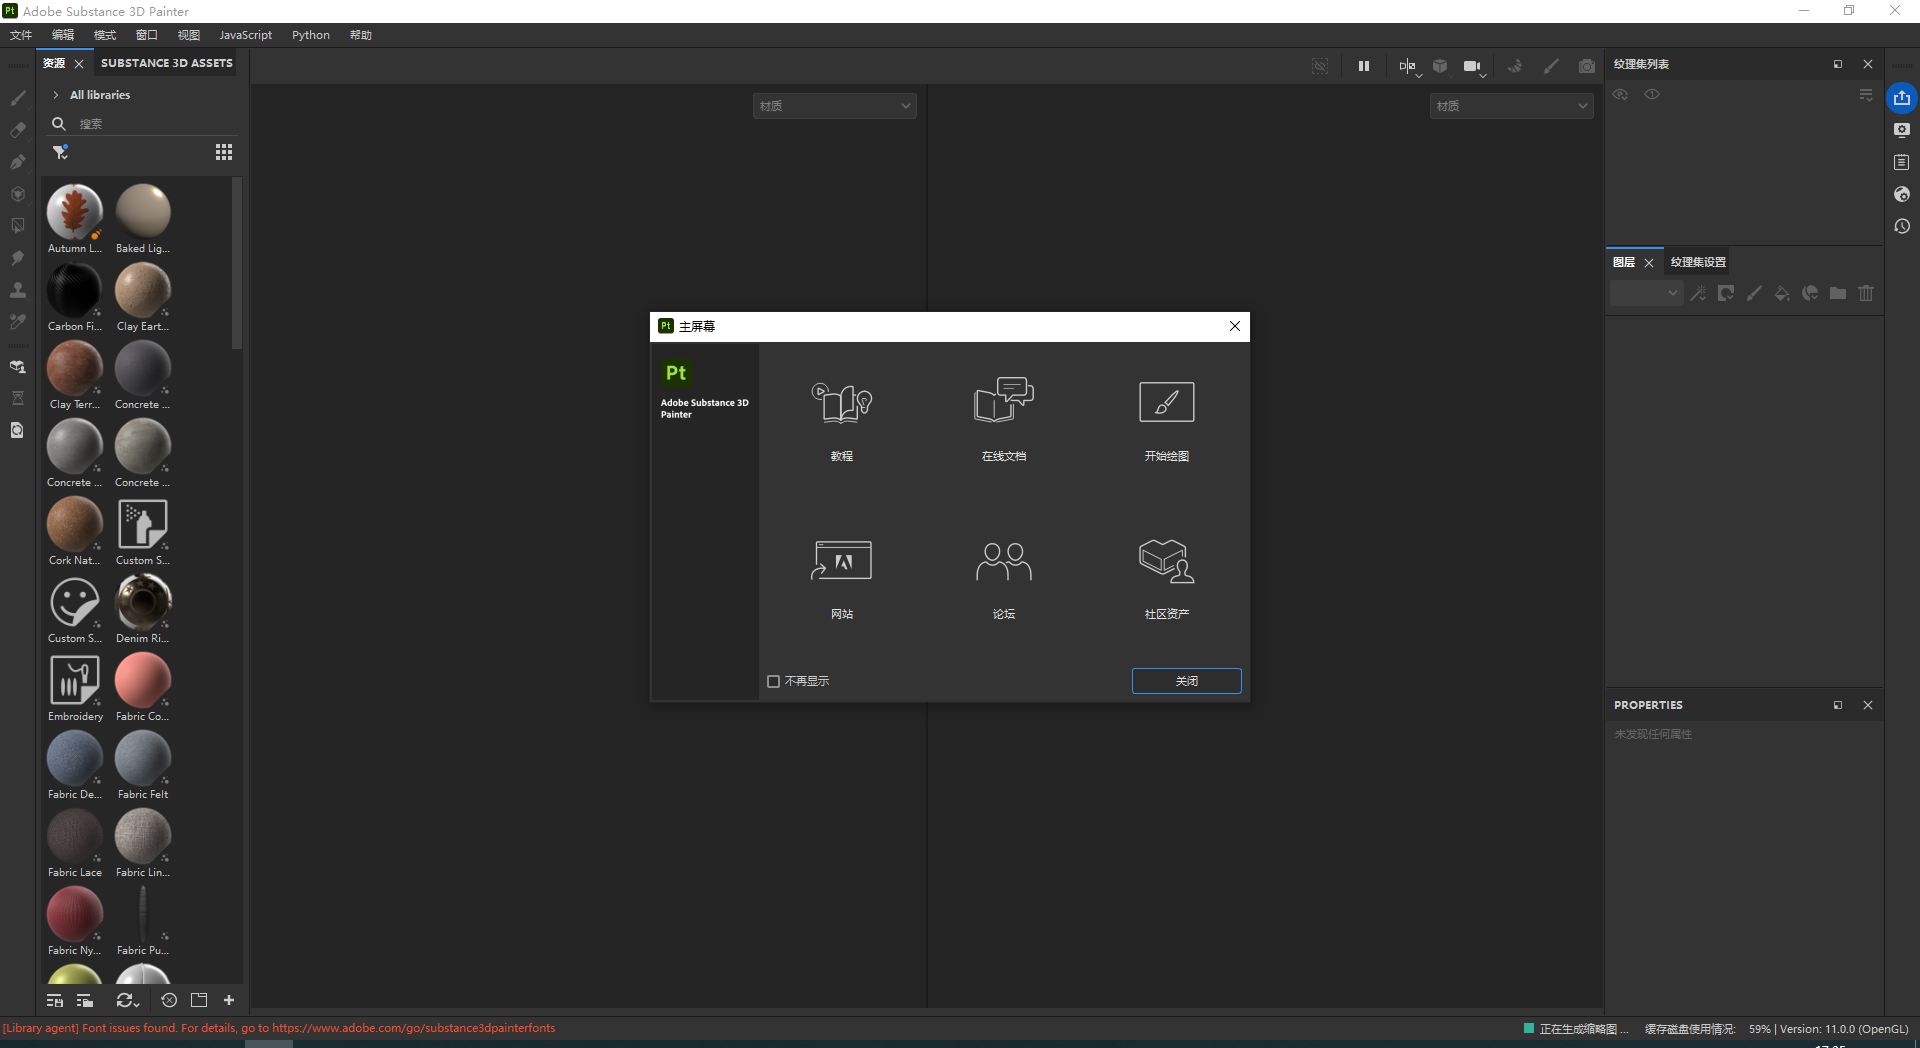The height and width of the screenshot is (1048, 1920).
Task: Open the 材质 view mode dropdown in the viewport
Action: coord(834,105)
